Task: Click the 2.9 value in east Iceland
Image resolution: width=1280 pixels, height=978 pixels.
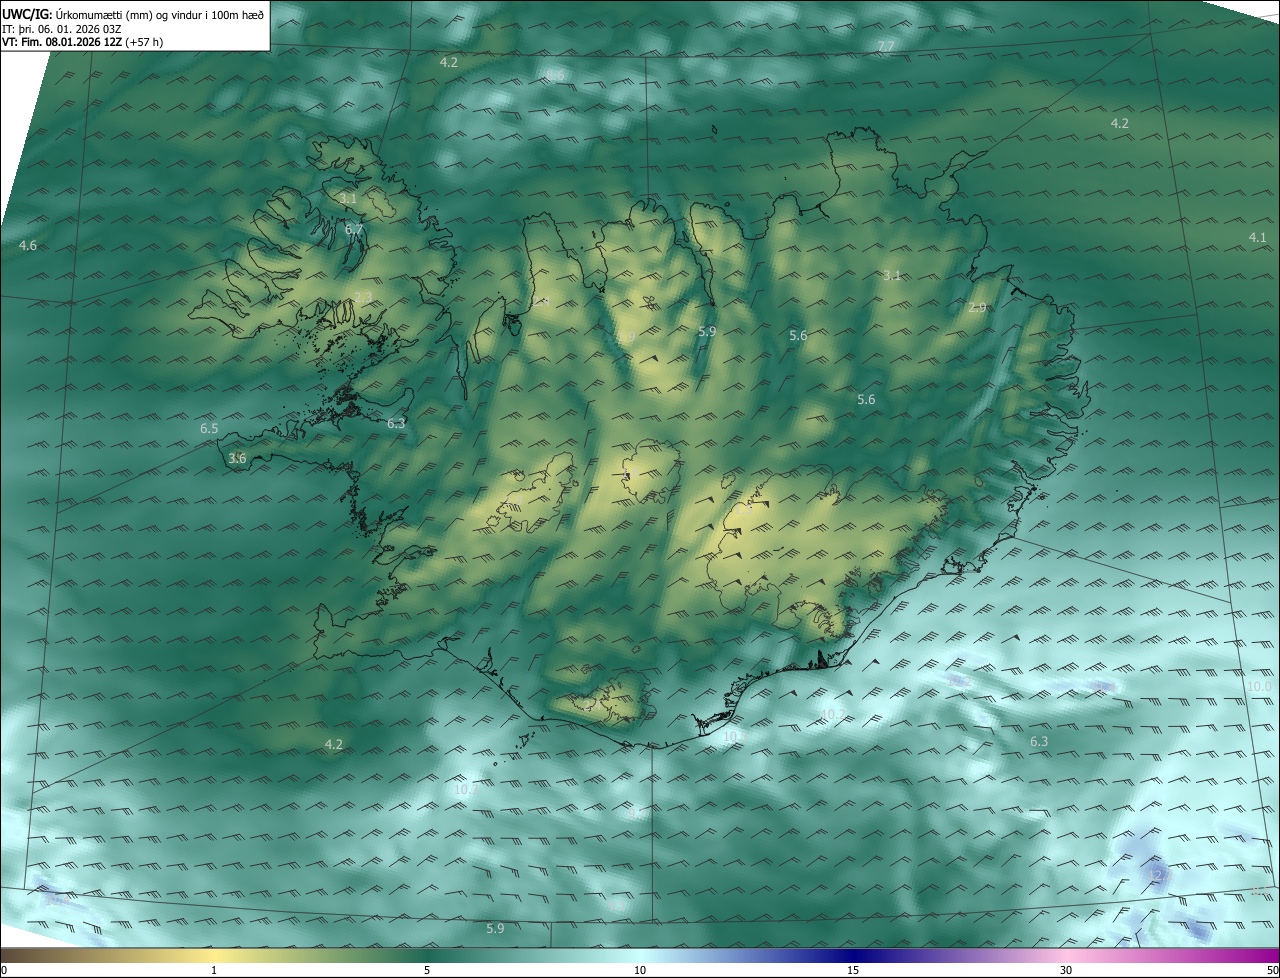Action: tap(977, 307)
